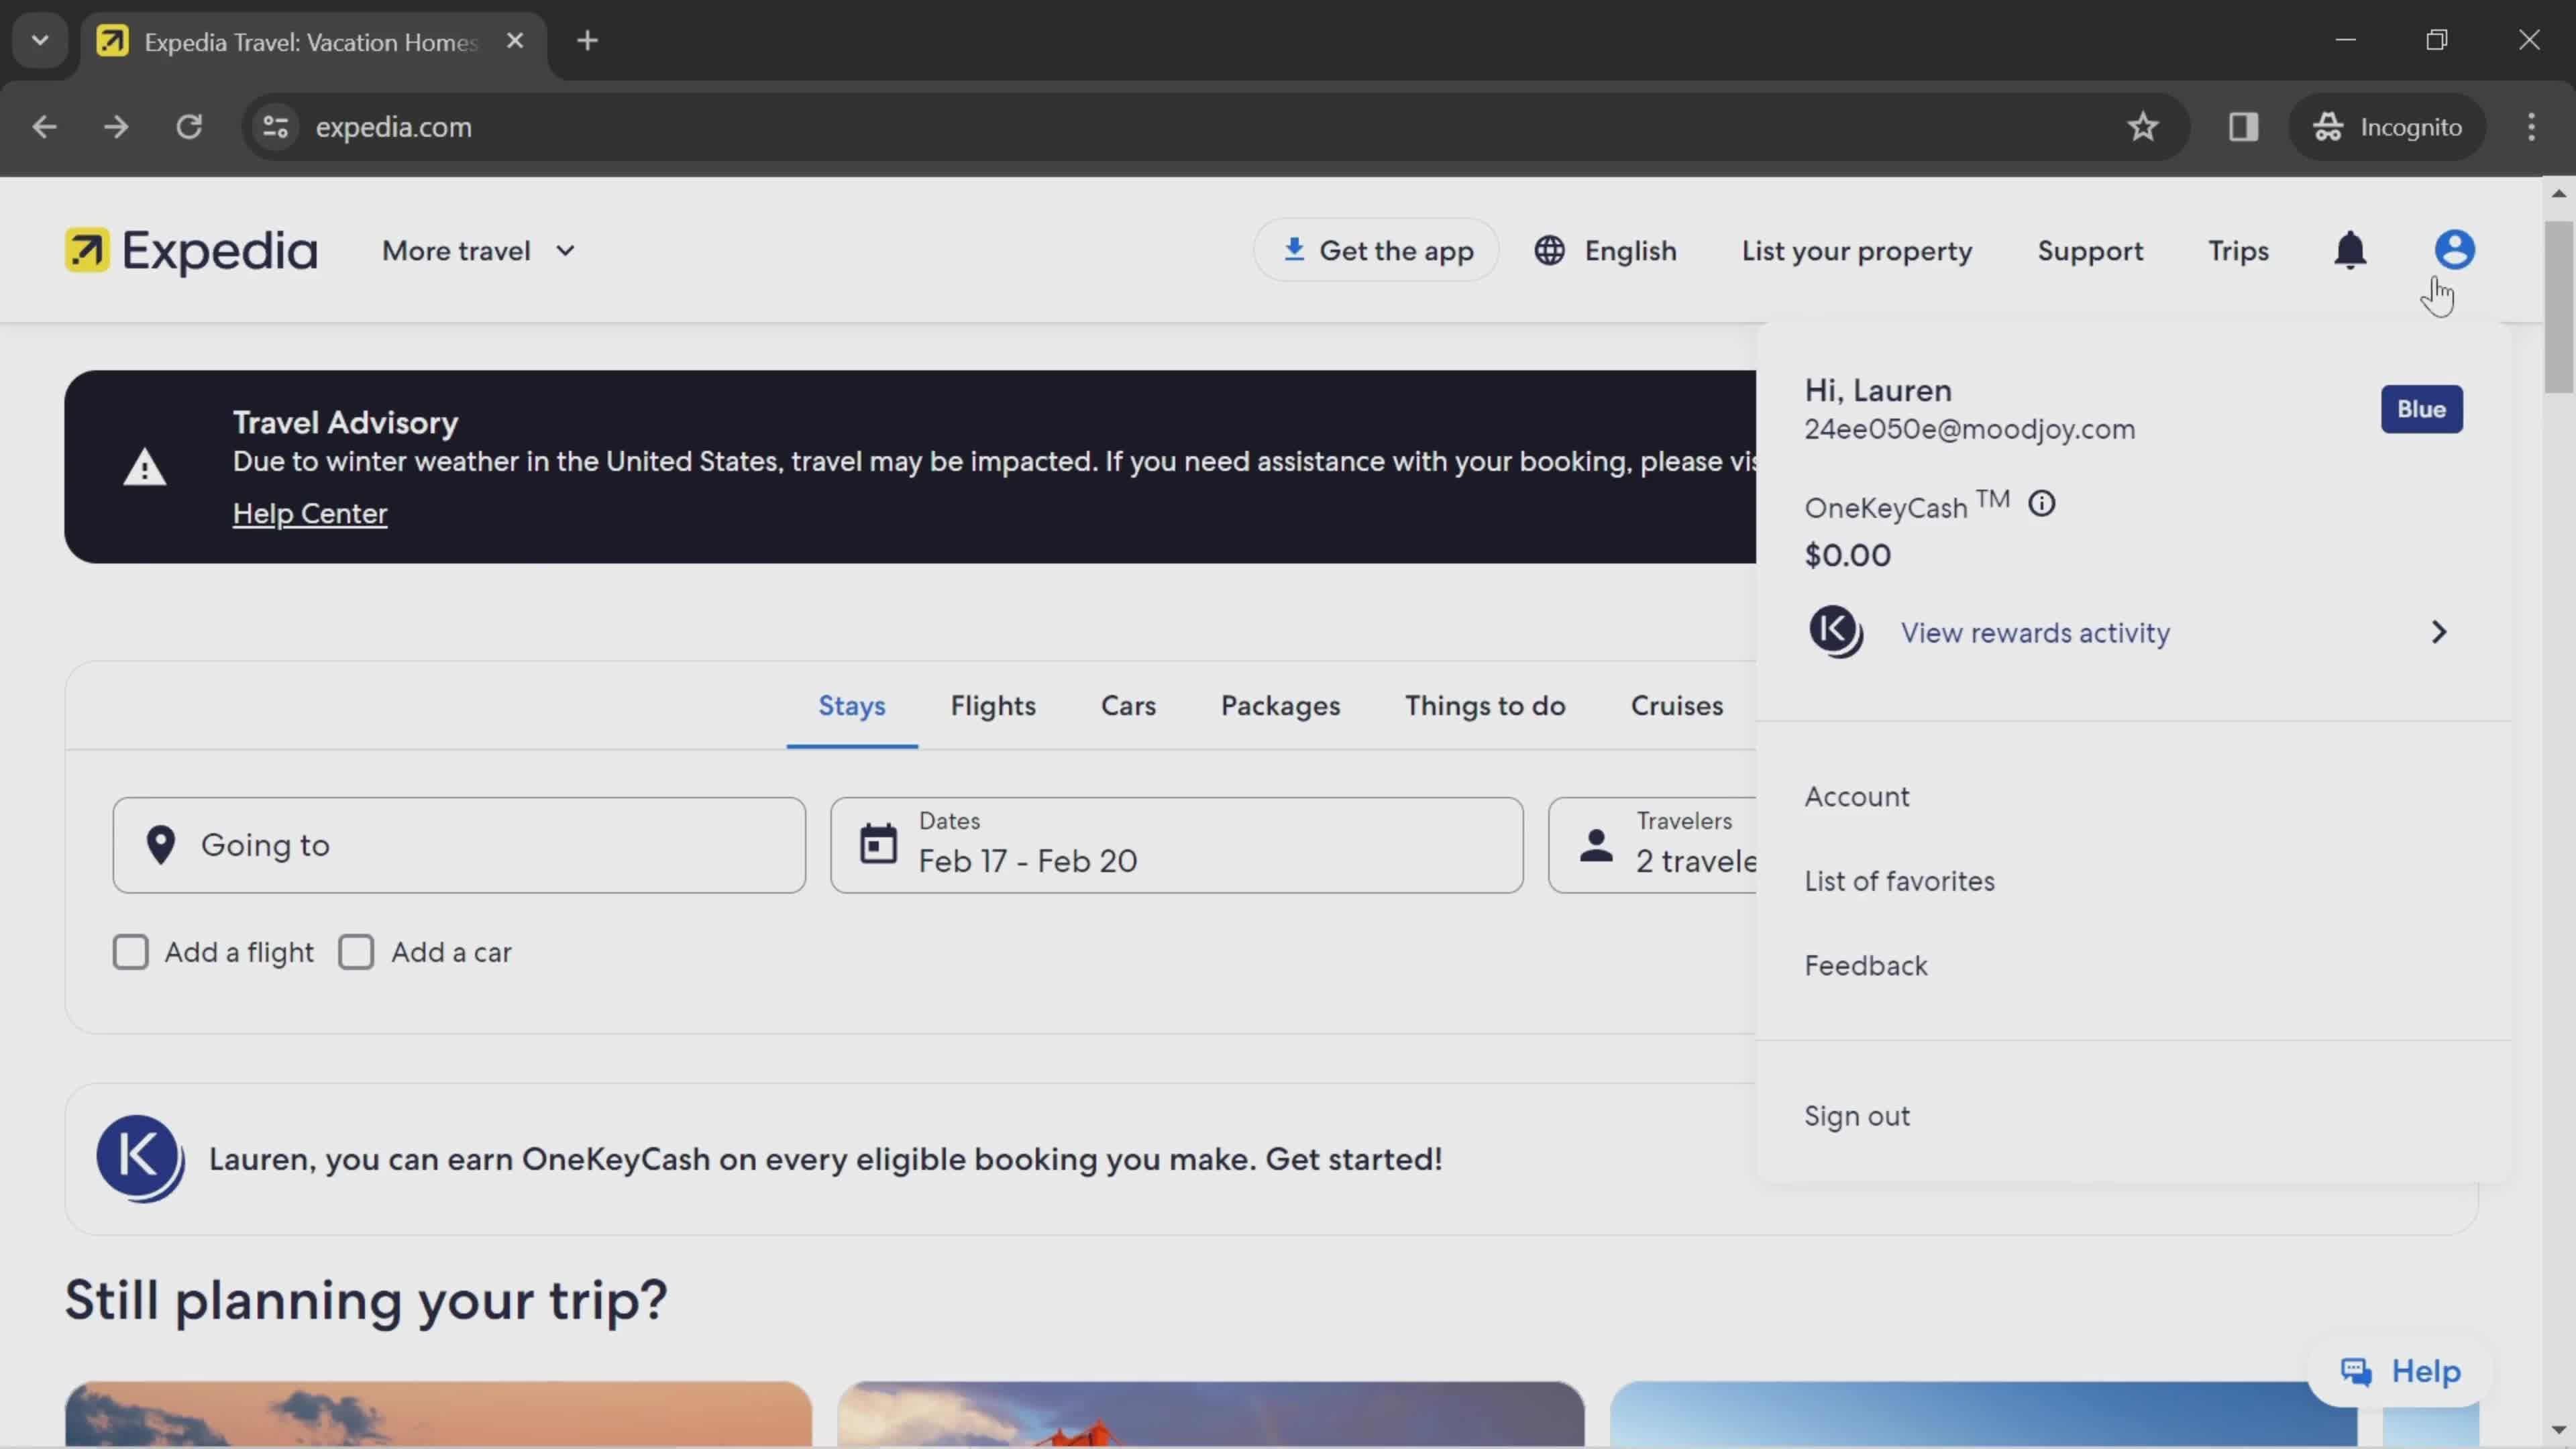Click the email 24ee050e@moodjoy.com
This screenshot has width=2576, height=1449.
tap(1969, 429)
